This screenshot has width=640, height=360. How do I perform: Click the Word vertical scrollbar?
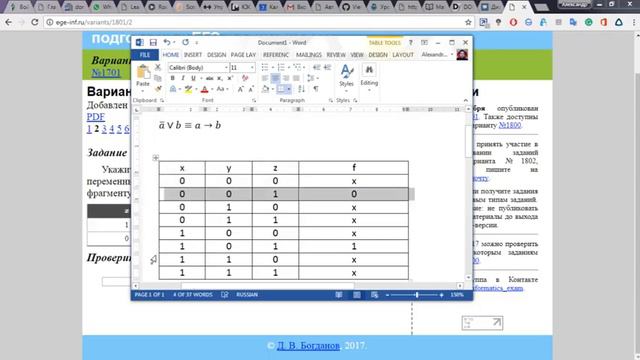pos(468,194)
